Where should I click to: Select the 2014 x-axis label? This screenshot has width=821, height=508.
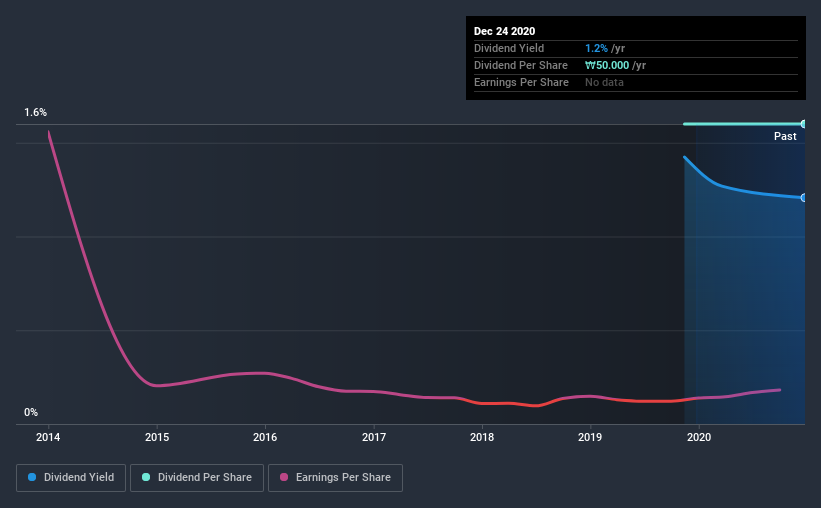click(x=48, y=437)
